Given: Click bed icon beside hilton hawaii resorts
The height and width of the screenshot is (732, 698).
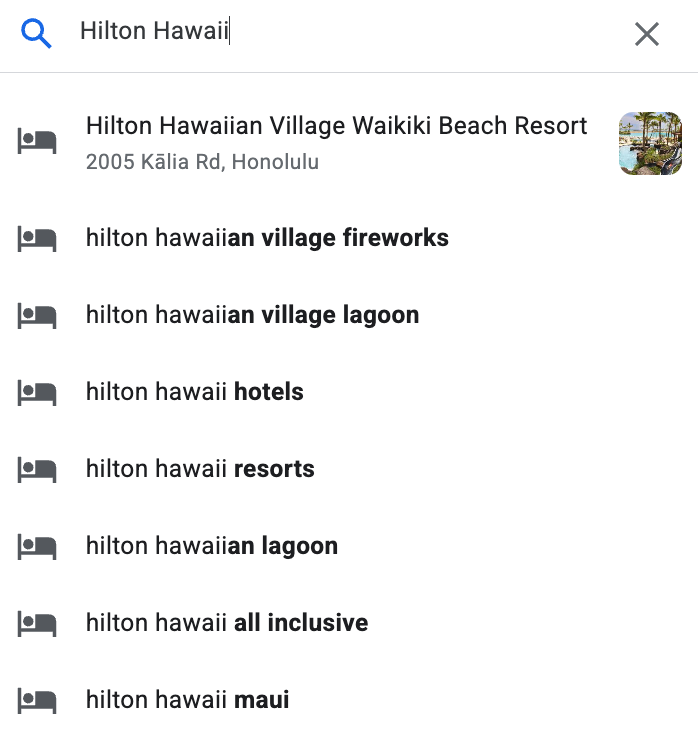Looking at the screenshot, I should click(37, 469).
